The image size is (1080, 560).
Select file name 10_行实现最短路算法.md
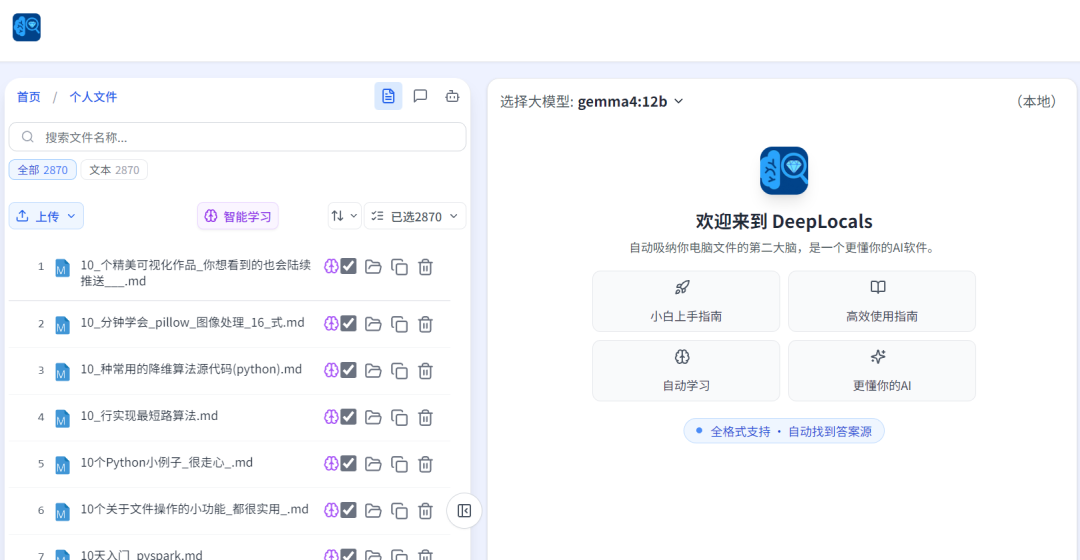click(149, 416)
